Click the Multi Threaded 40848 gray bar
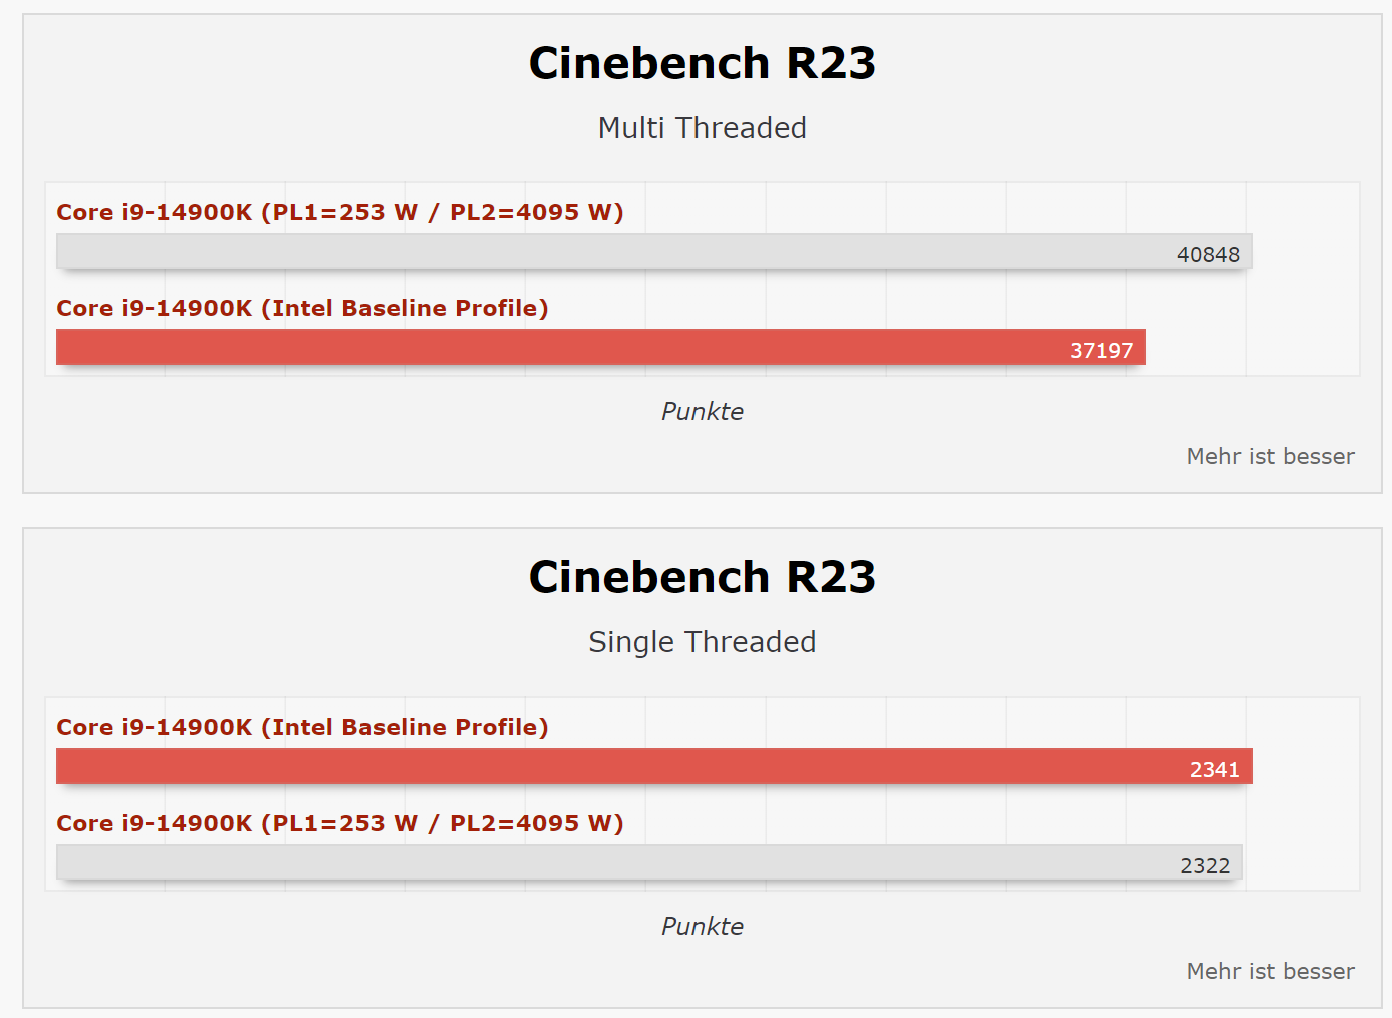This screenshot has height=1018, width=1392. coord(654,252)
